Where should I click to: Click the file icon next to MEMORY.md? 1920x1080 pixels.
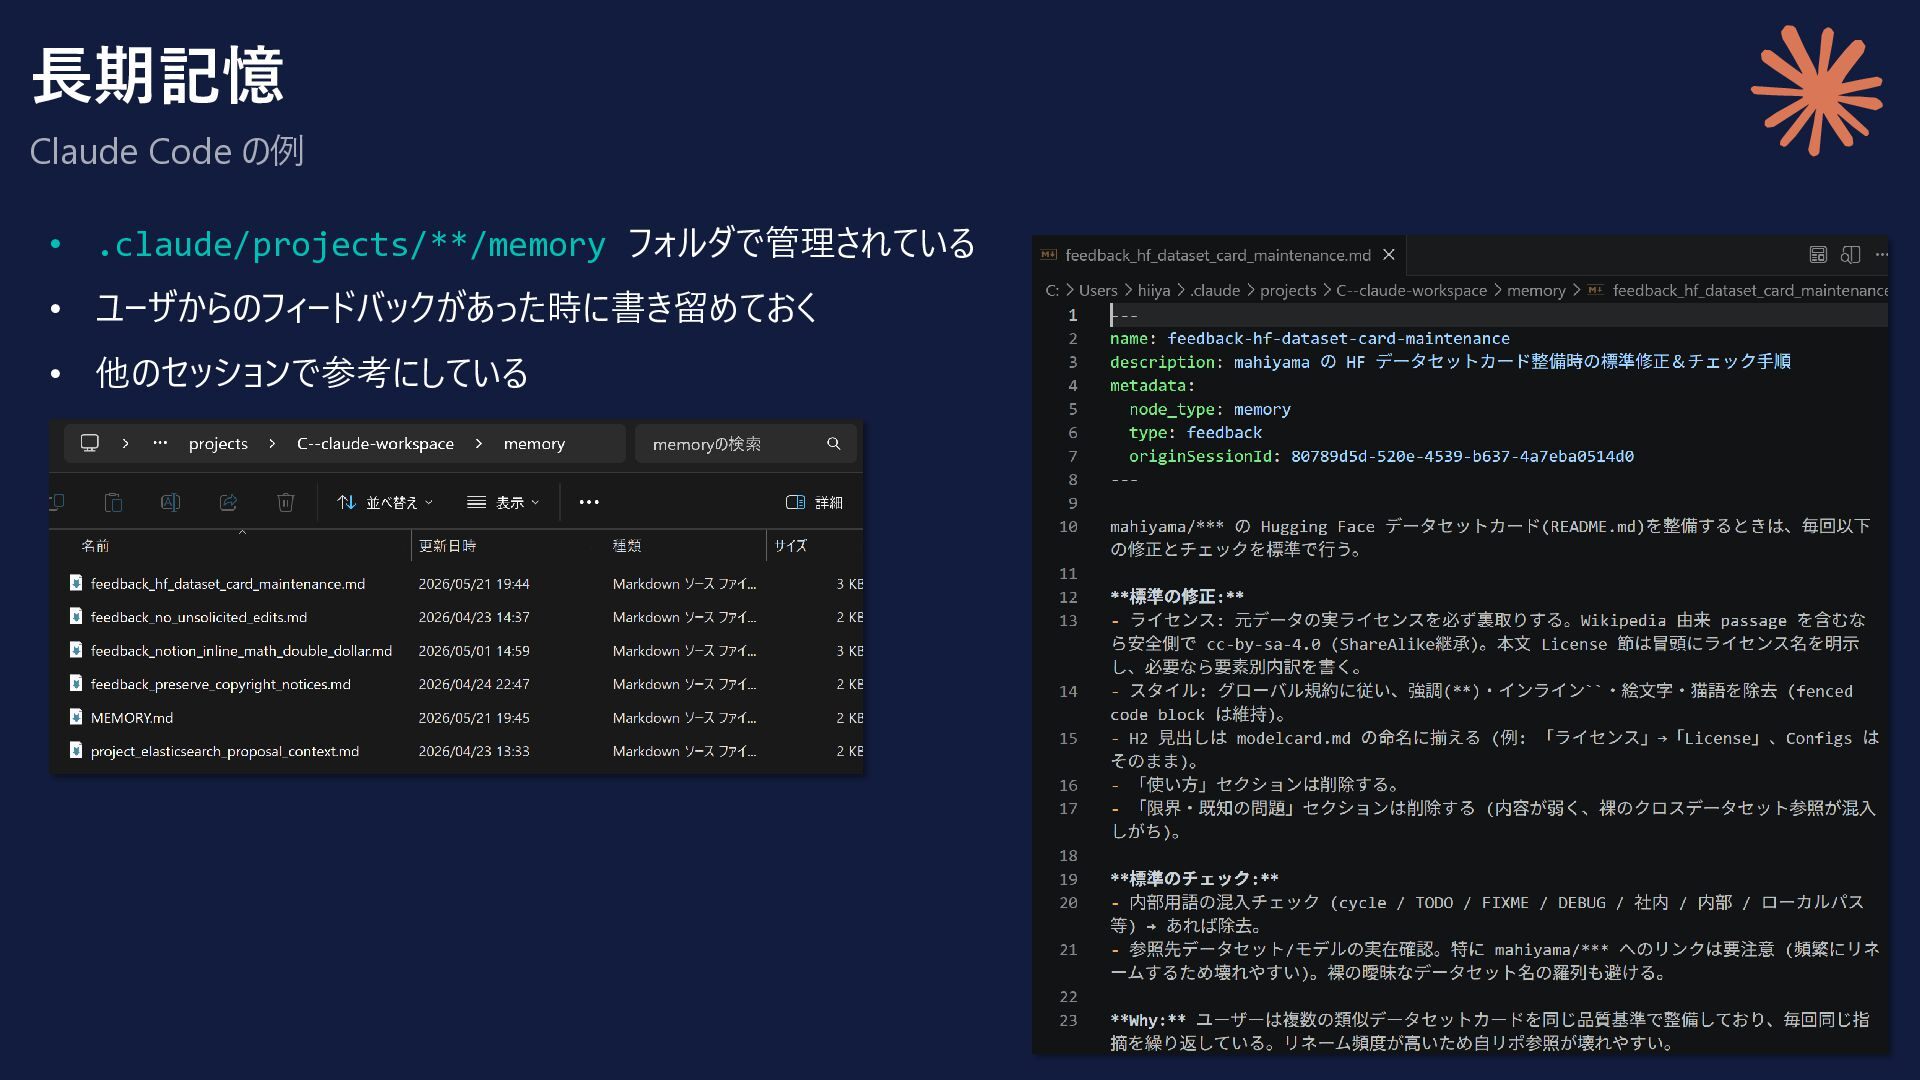click(x=76, y=717)
